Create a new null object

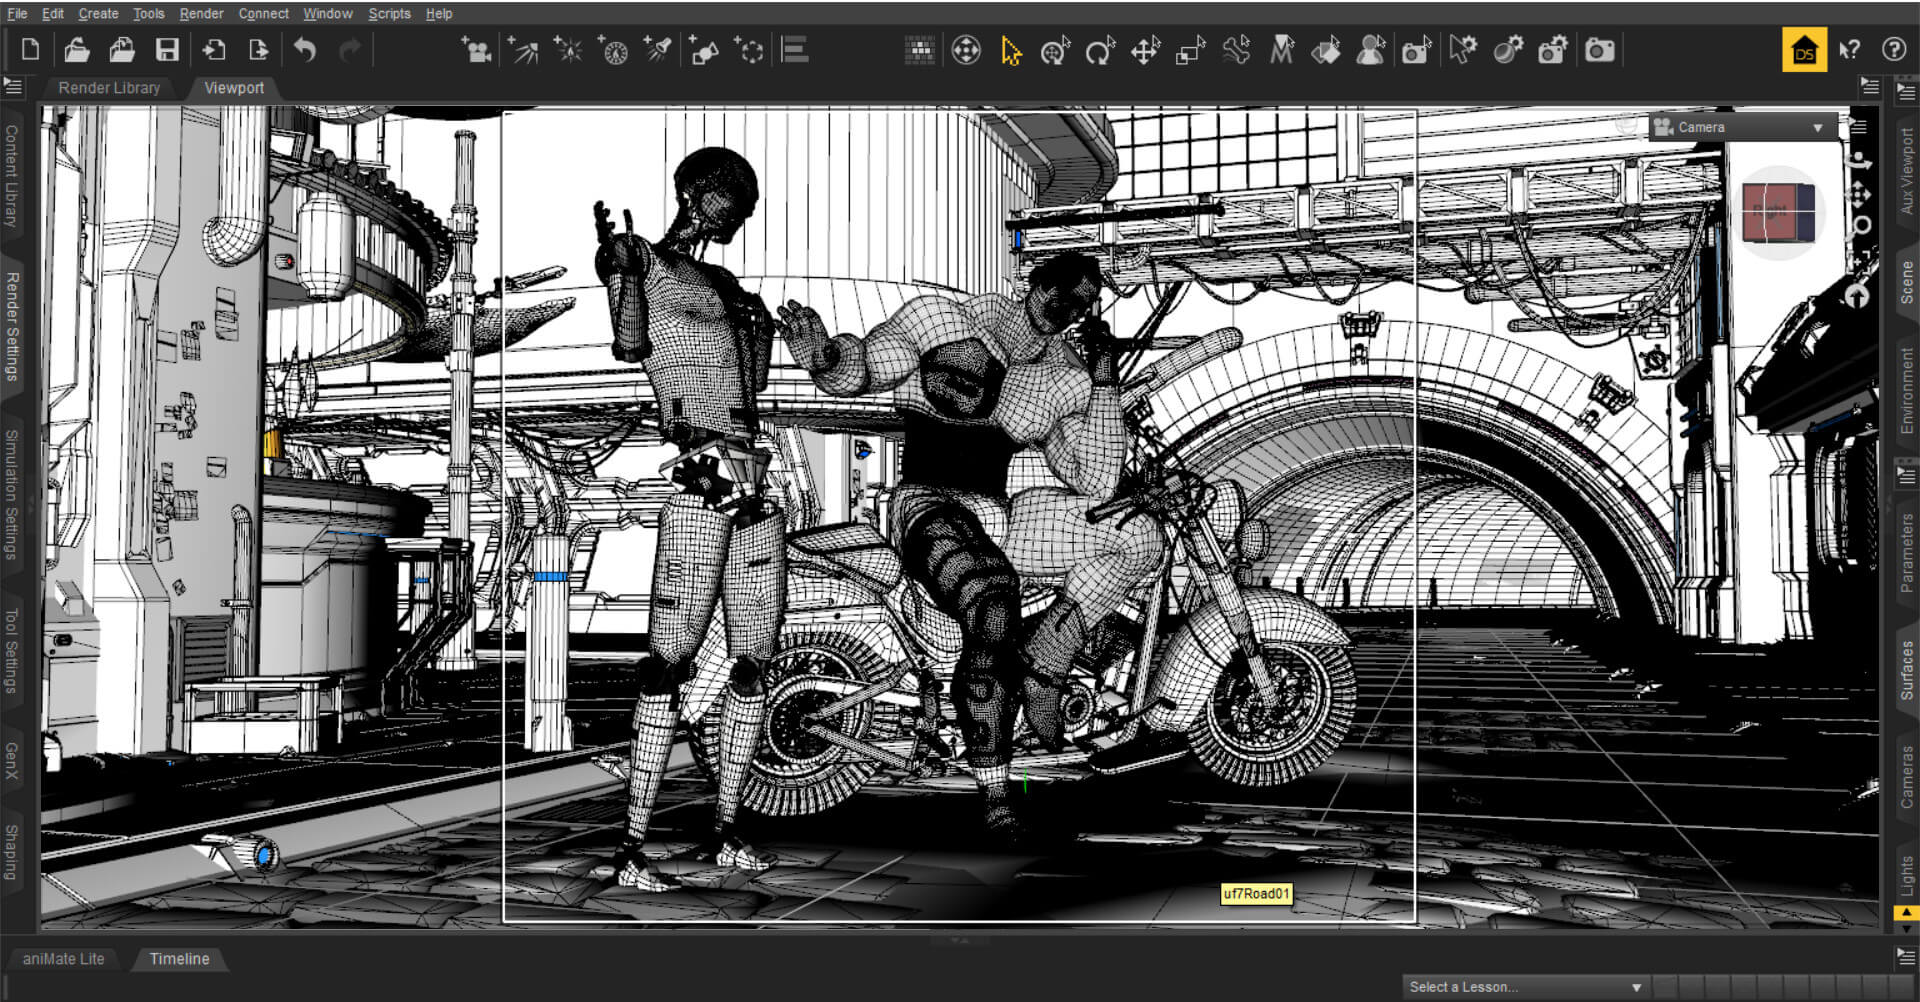tap(748, 49)
